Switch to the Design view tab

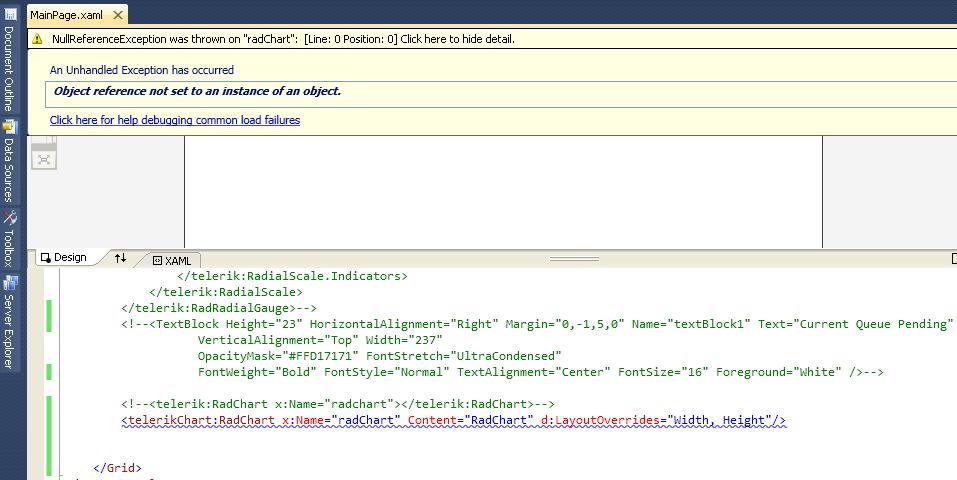[63, 258]
